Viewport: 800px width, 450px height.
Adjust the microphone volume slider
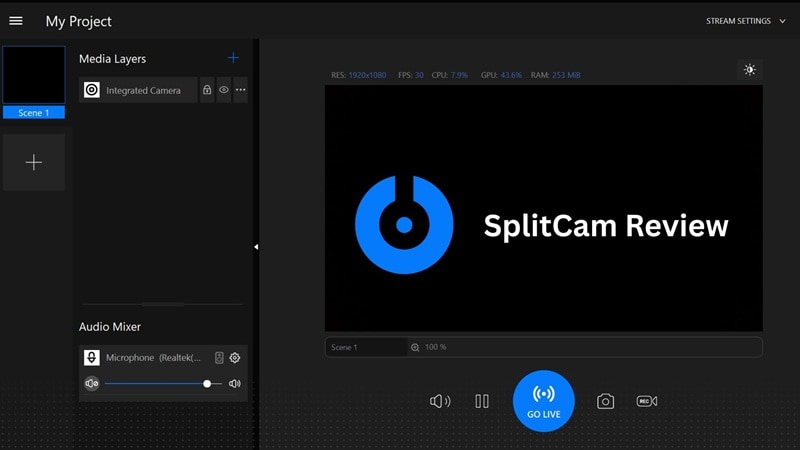click(x=163, y=384)
